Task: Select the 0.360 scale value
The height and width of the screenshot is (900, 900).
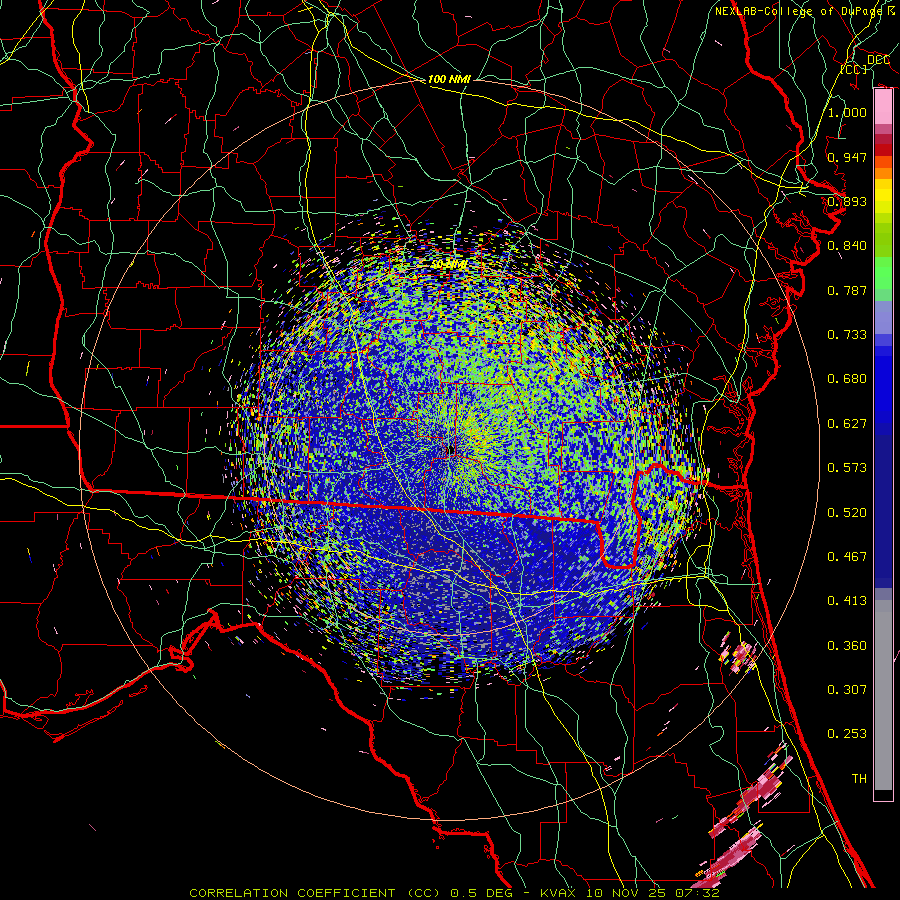Action: [x=847, y=646]
